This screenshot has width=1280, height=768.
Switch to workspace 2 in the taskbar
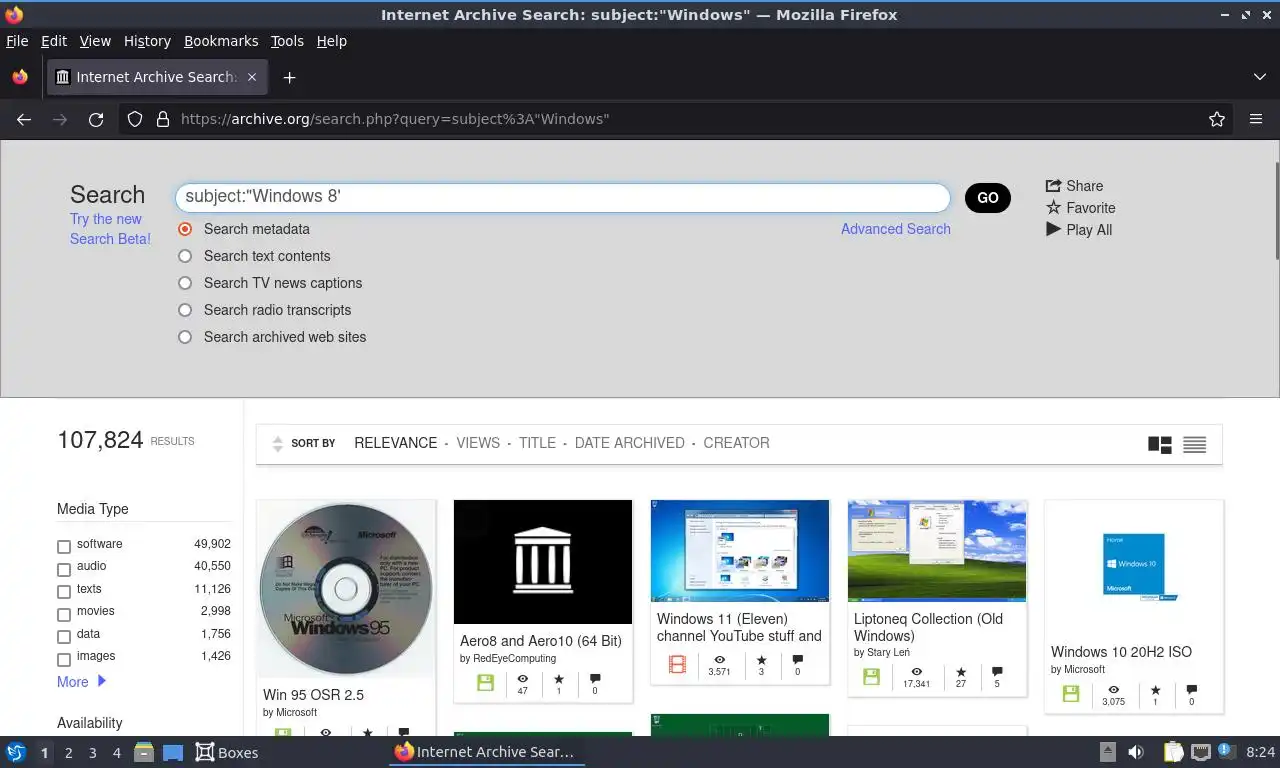tap(69, 752)
